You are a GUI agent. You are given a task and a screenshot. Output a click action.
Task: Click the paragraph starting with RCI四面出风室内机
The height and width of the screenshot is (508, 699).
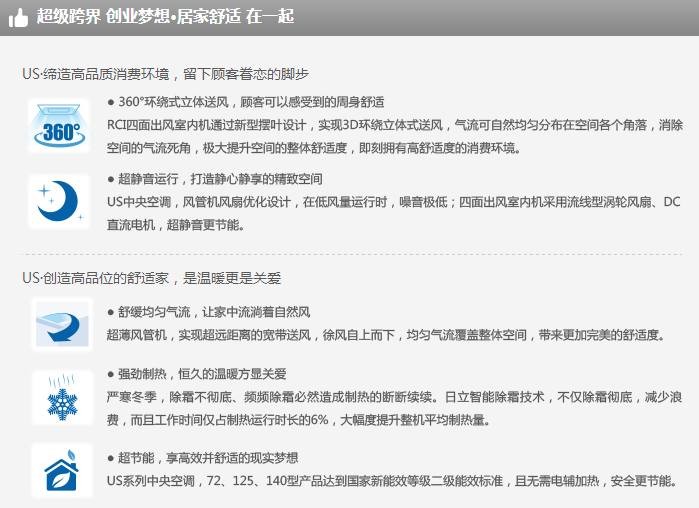point(394,136)
